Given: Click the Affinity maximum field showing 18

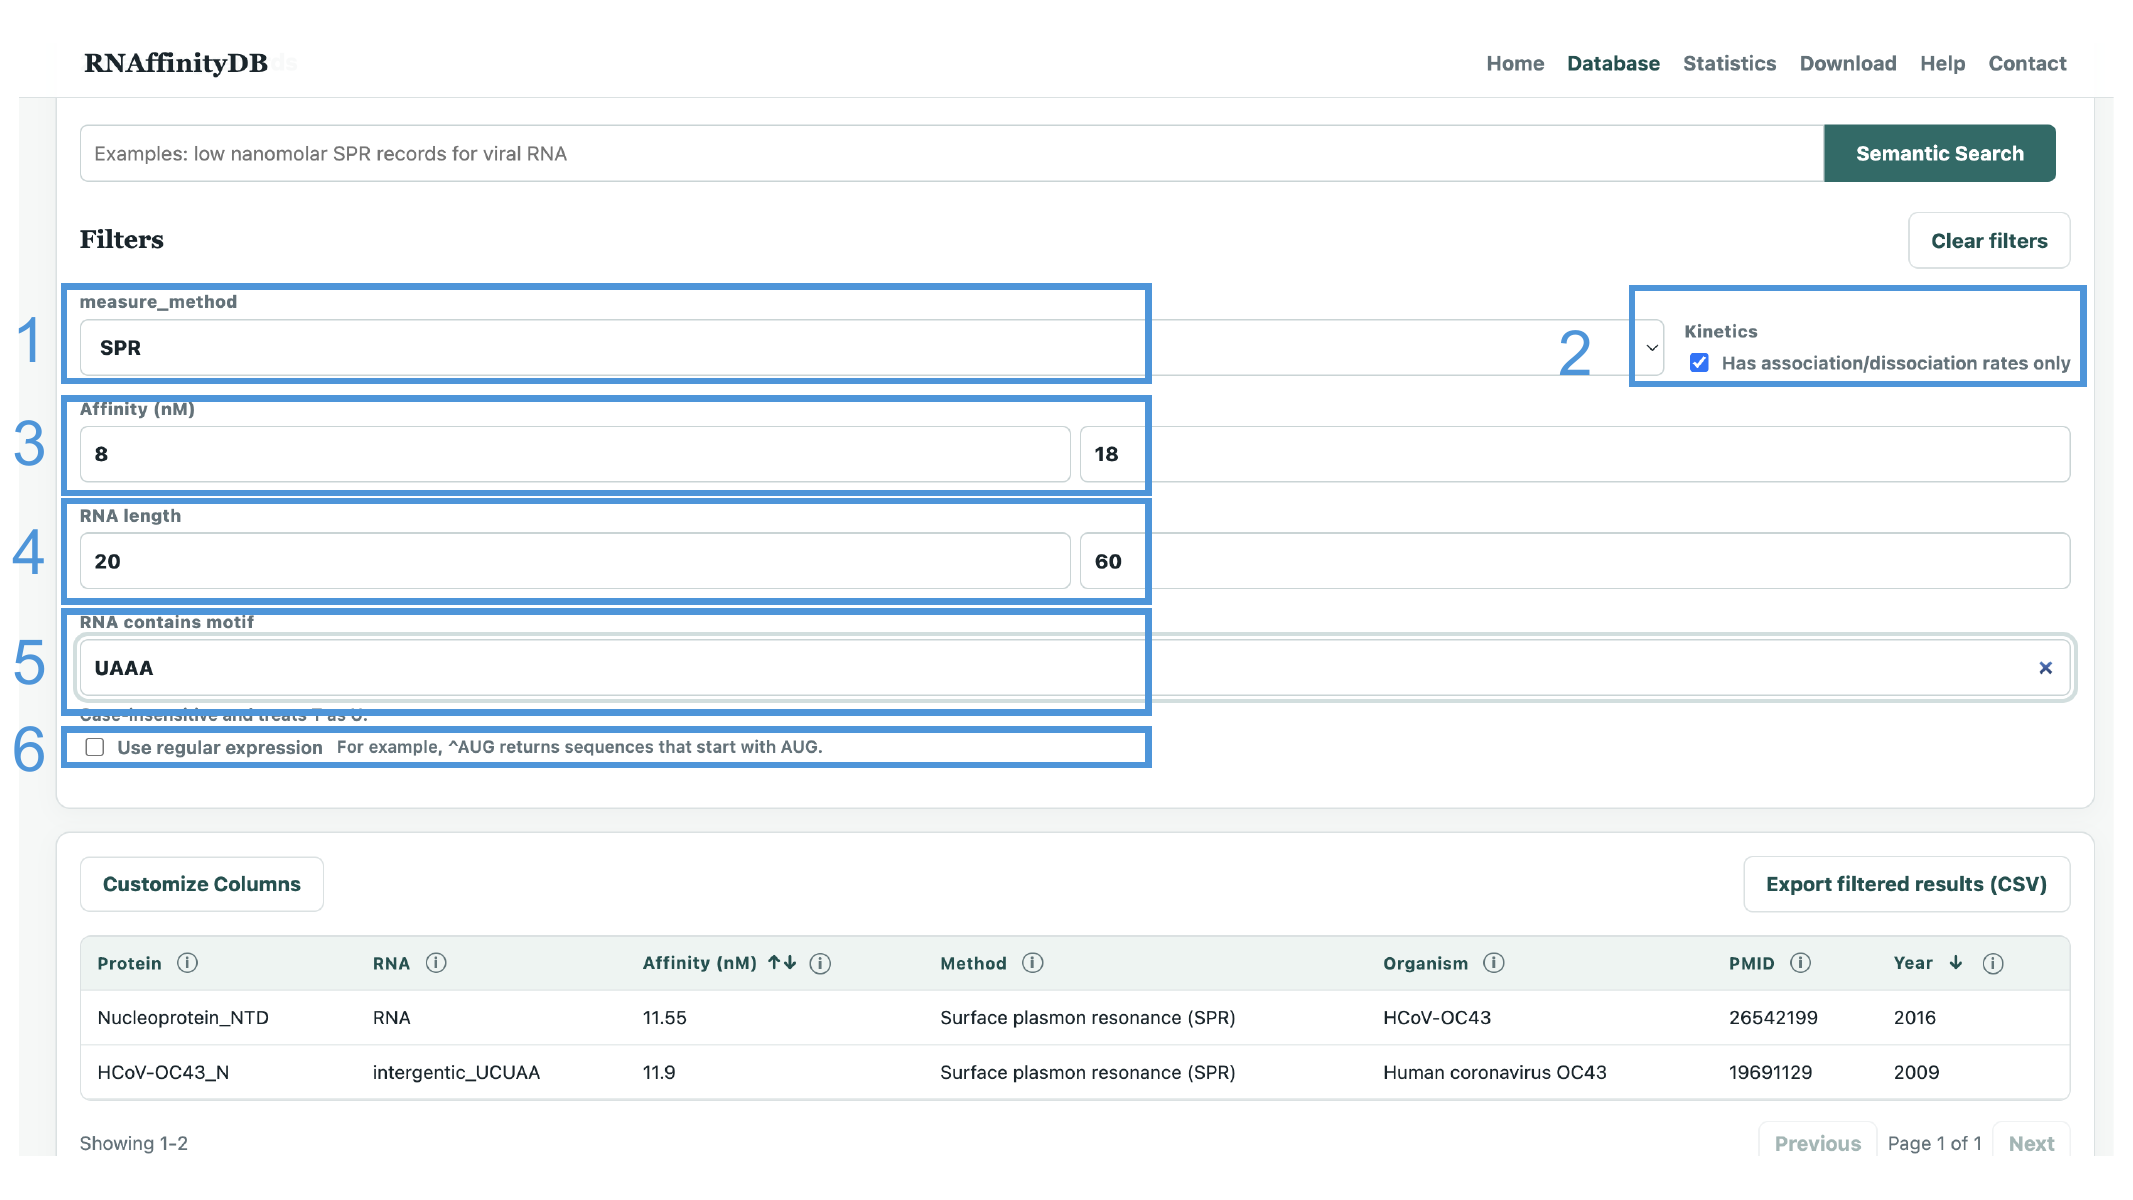Looking at the screenshot, I should (1575, 454).
